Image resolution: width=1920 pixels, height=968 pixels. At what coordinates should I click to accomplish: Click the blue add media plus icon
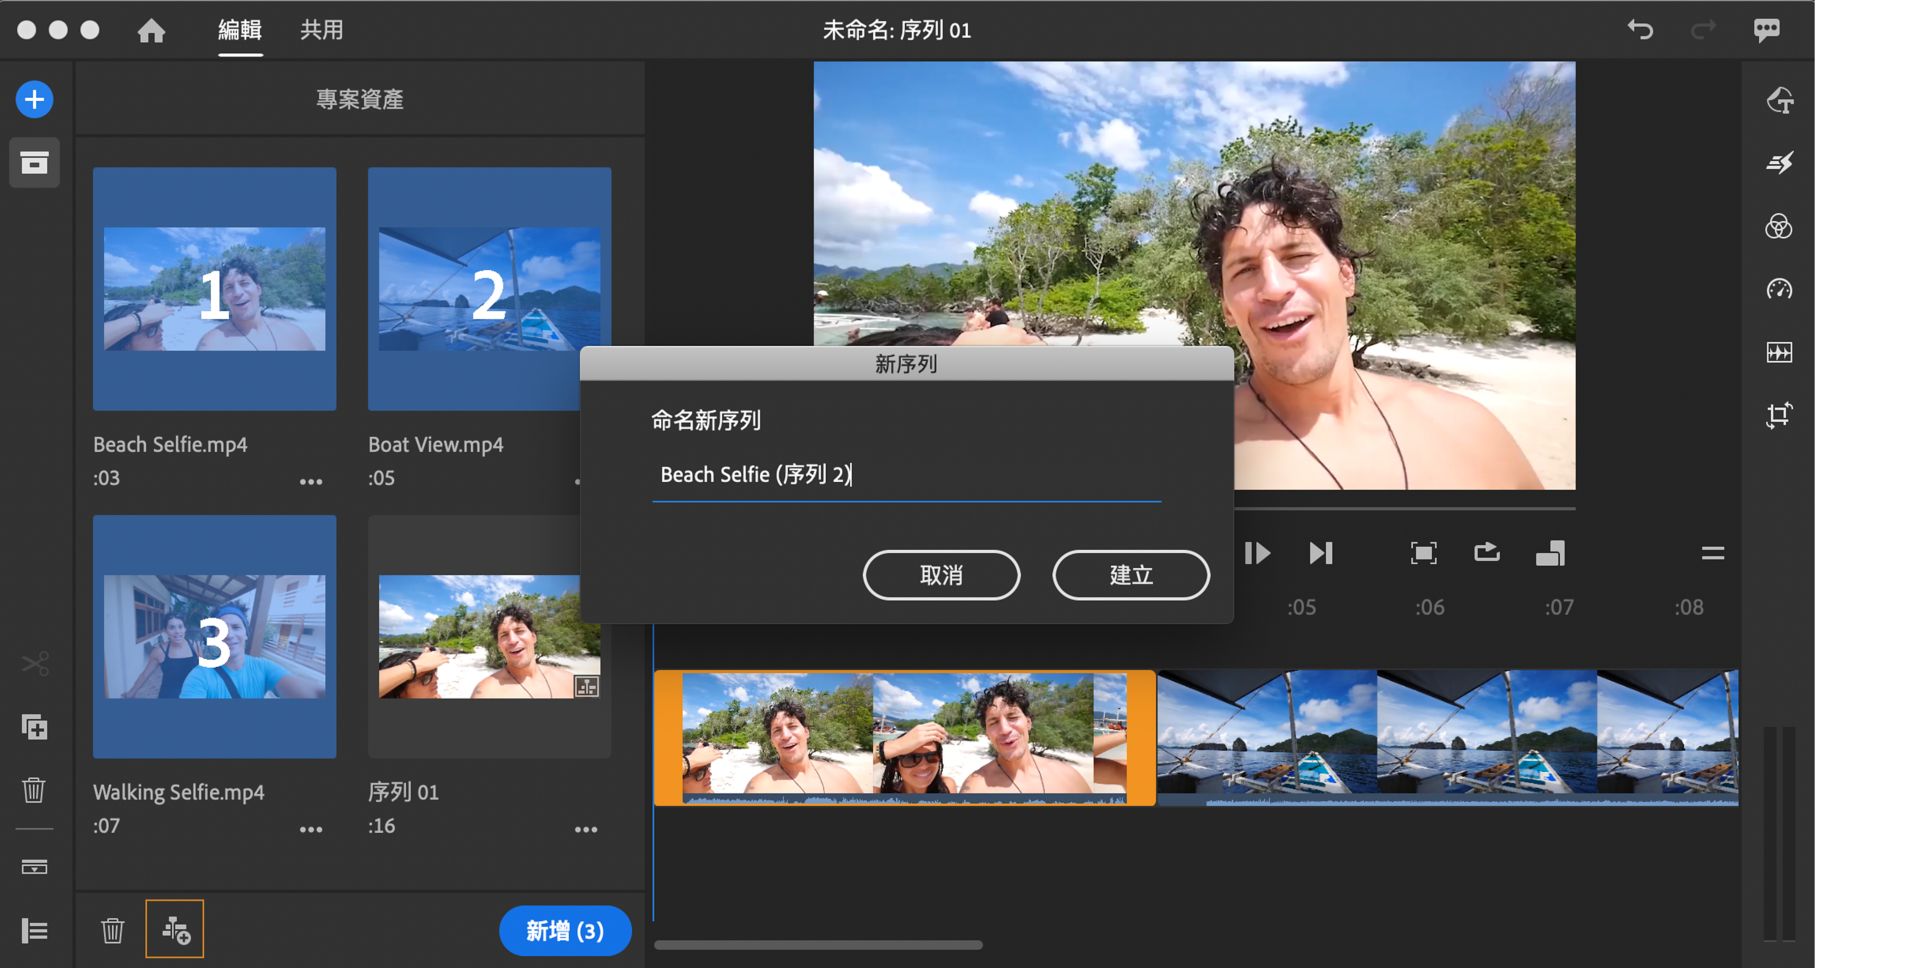coord(34,100)
